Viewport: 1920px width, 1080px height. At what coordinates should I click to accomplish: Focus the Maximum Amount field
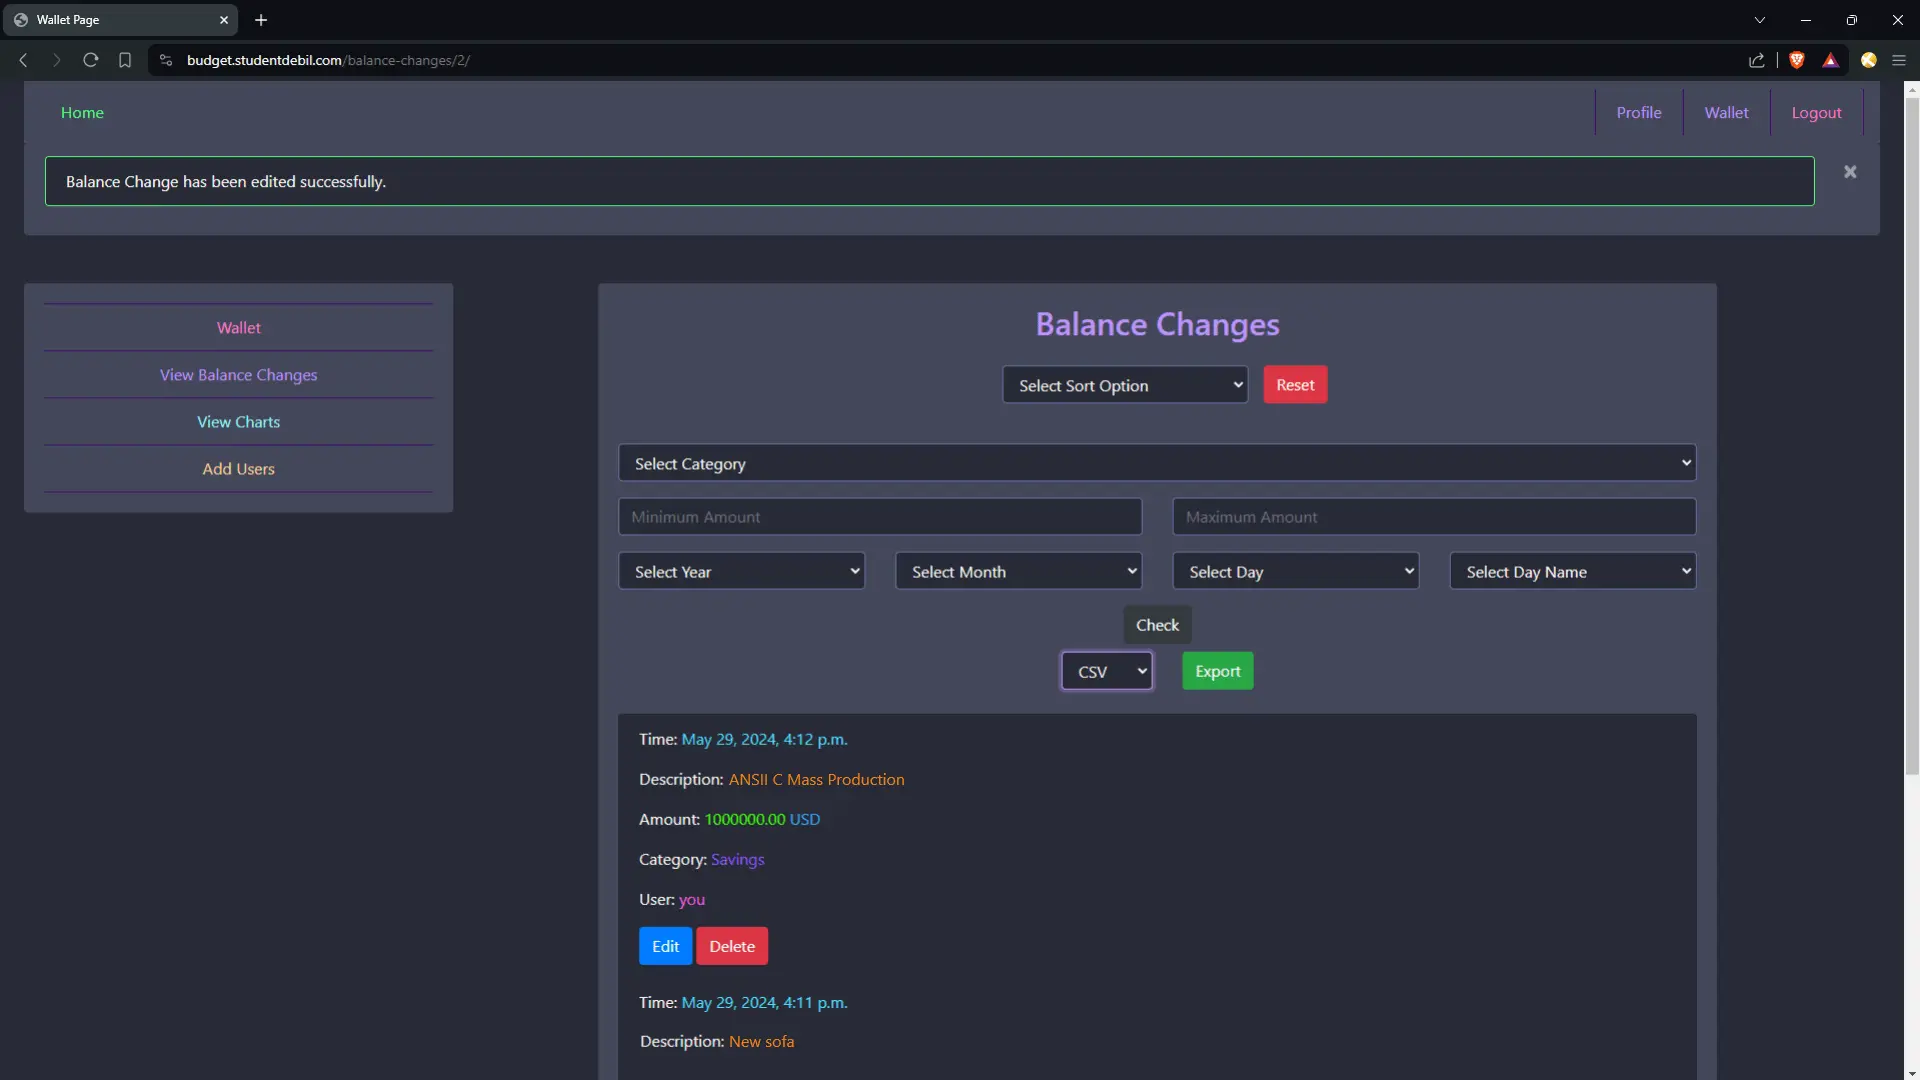point(1434,517)
